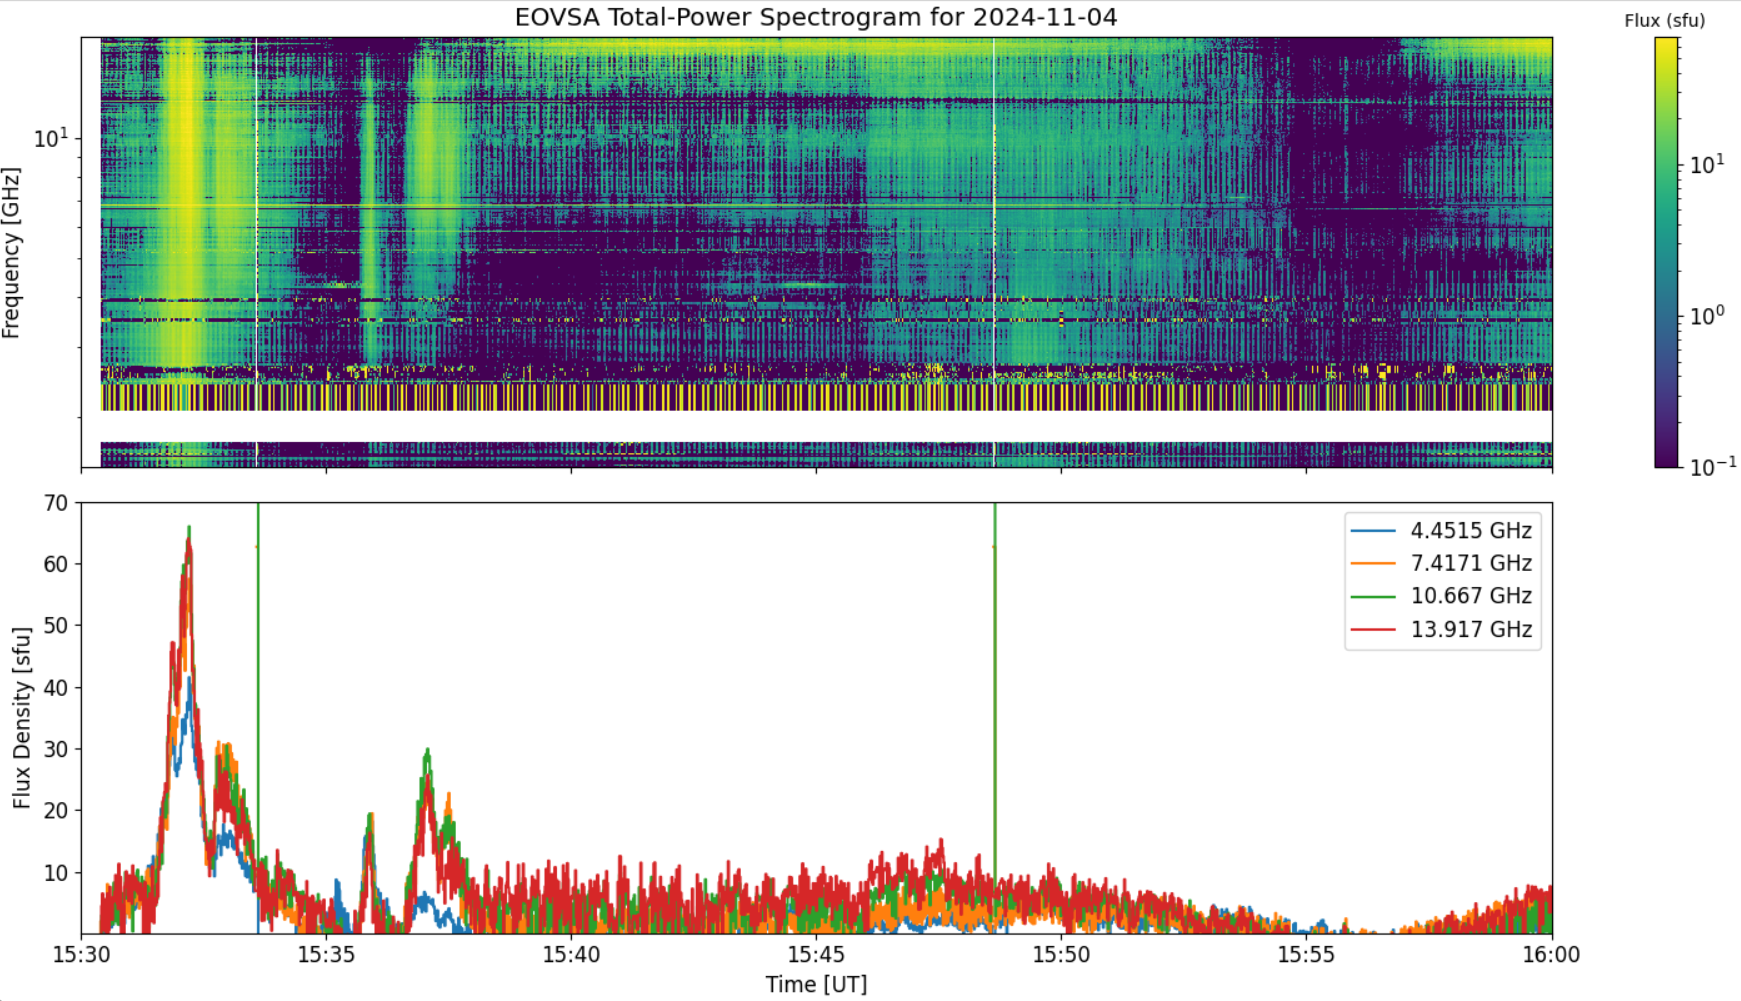The width and height of the screenshot is (1741, 1001).
Task: Select the 7.4171 GHz legend entry
Action: click(x=1441, y=563)
